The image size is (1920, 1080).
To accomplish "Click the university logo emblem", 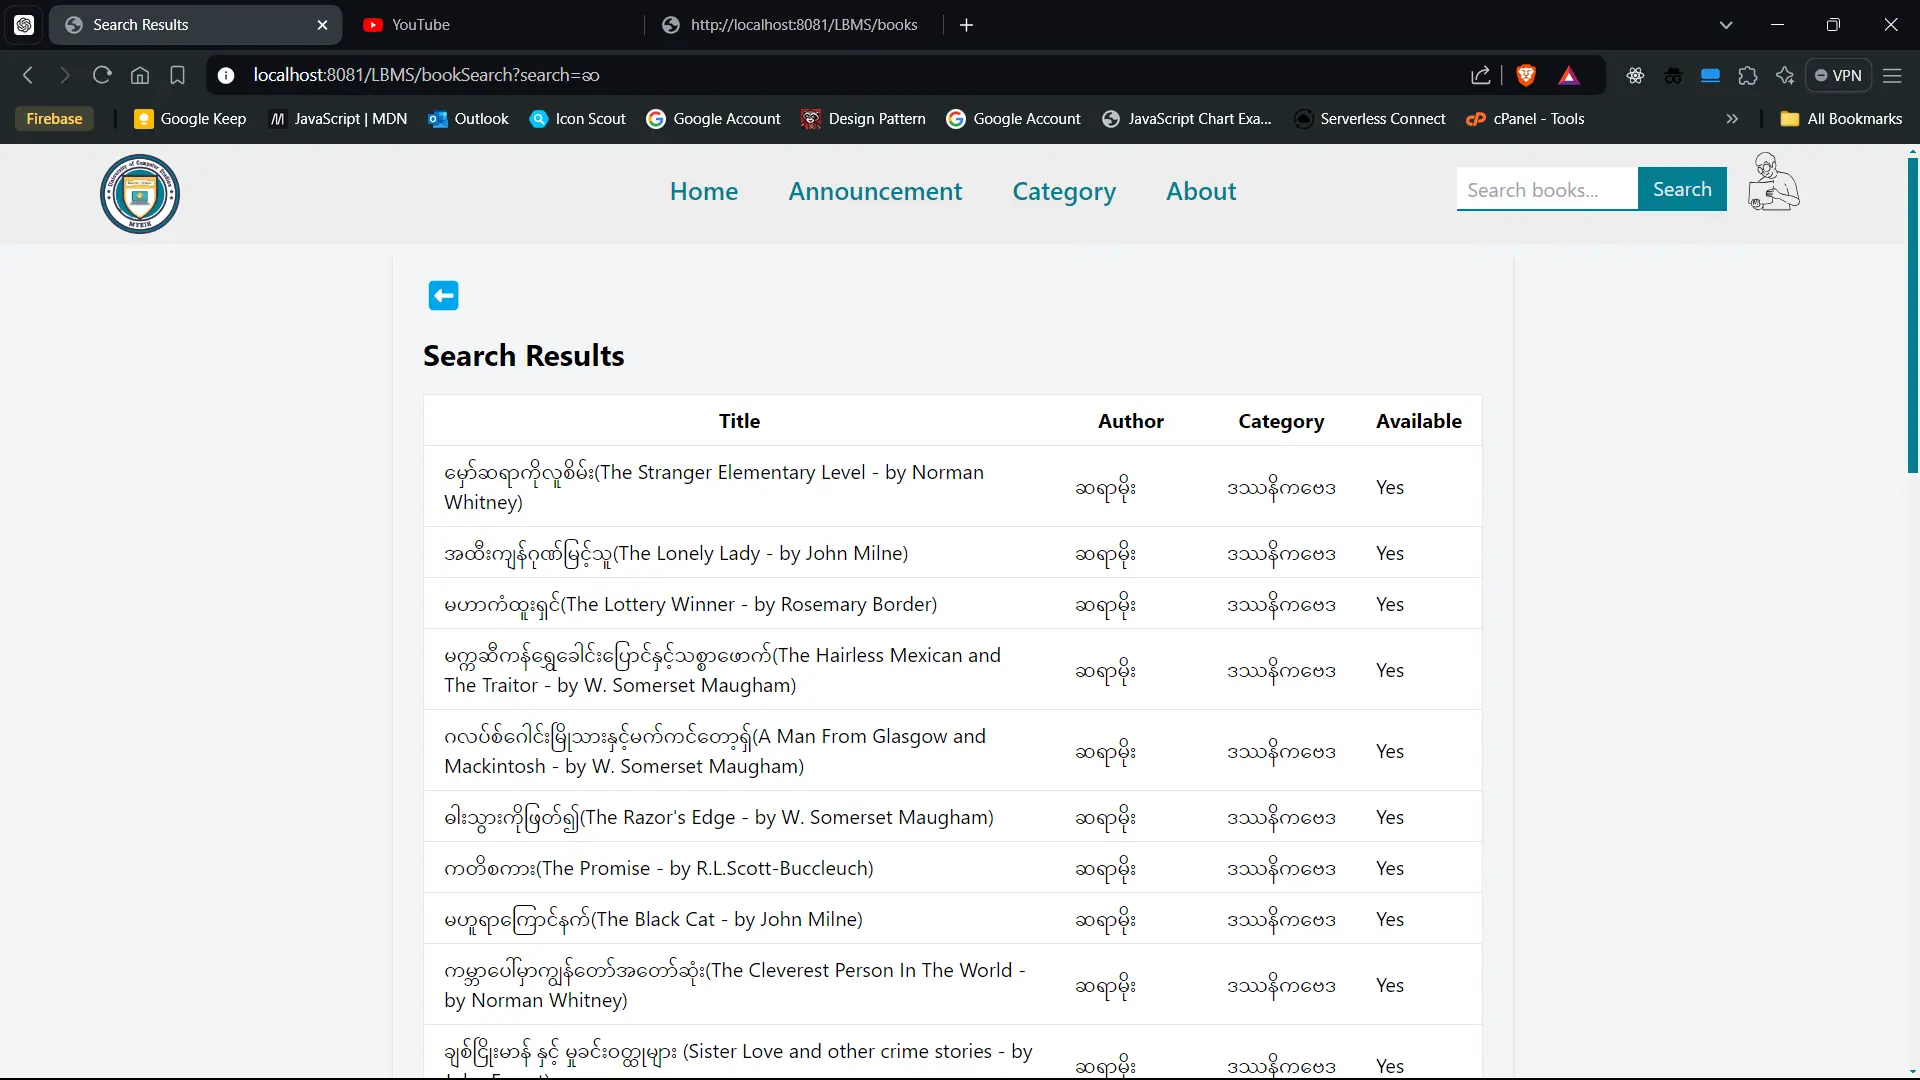I will (140, 194).
